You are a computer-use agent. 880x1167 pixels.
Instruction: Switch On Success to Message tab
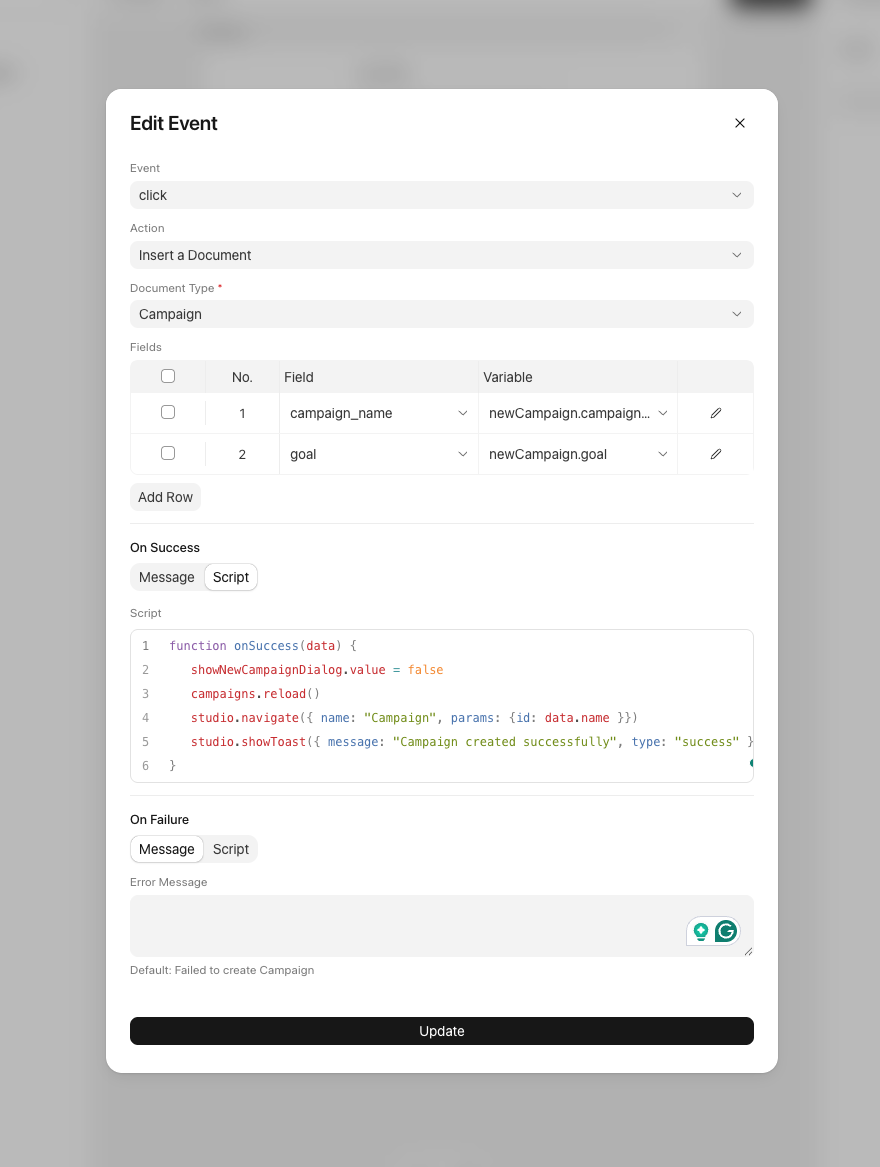[167, 577]
